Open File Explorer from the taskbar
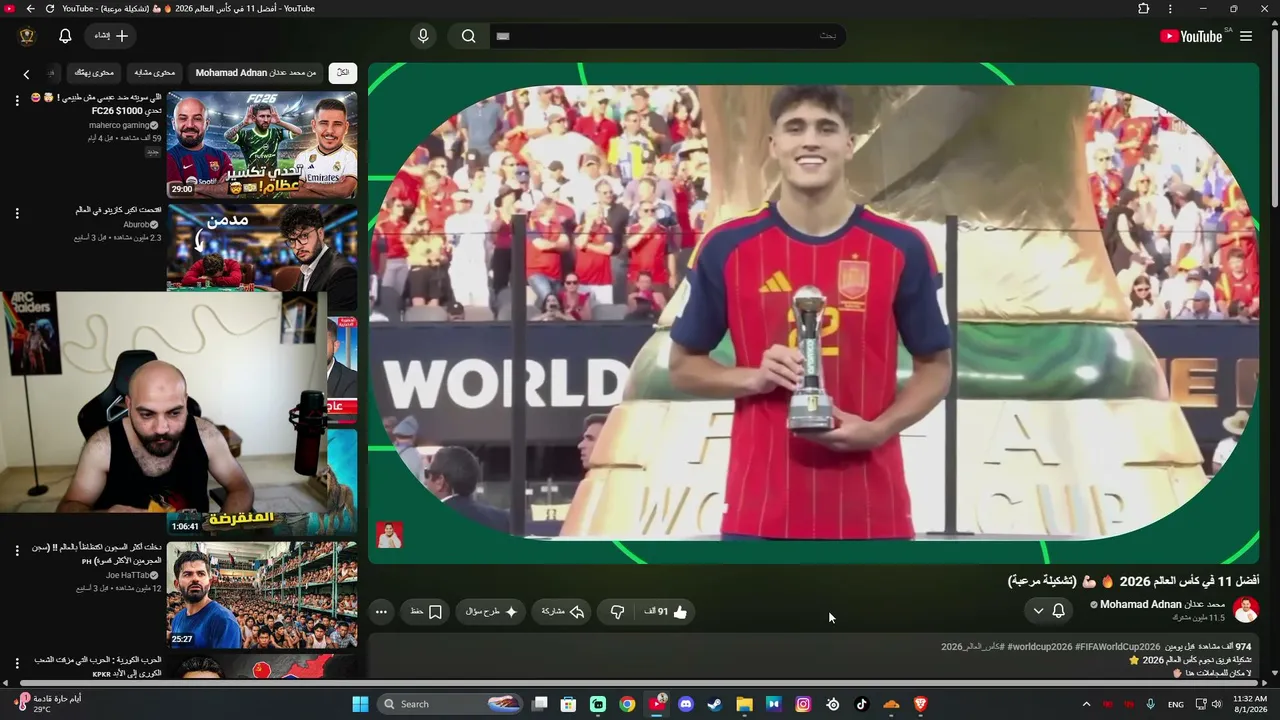The width and height of the screenshot is (1280, 720). [744, 704]
